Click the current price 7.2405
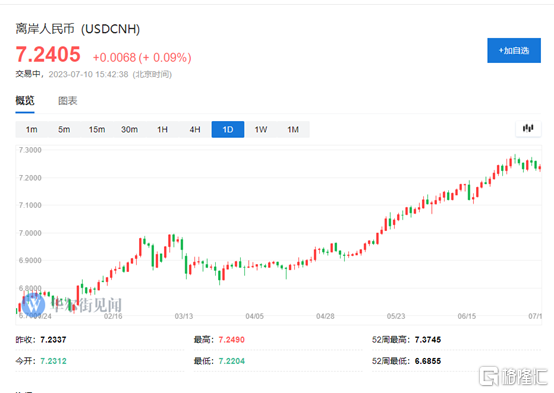This screenshot has height=393, width=554. (x=48, y=54)
